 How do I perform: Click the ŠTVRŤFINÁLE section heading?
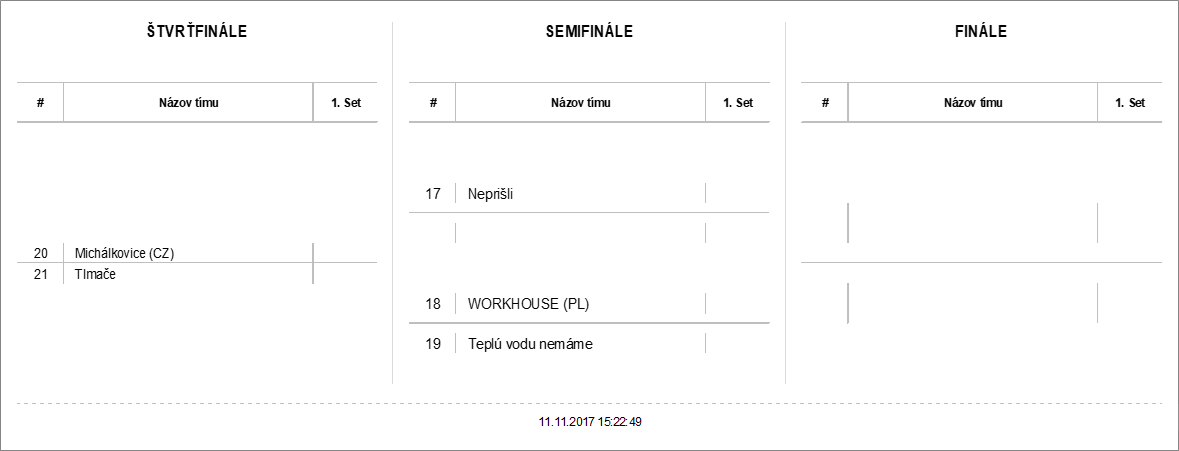[197, 31]
